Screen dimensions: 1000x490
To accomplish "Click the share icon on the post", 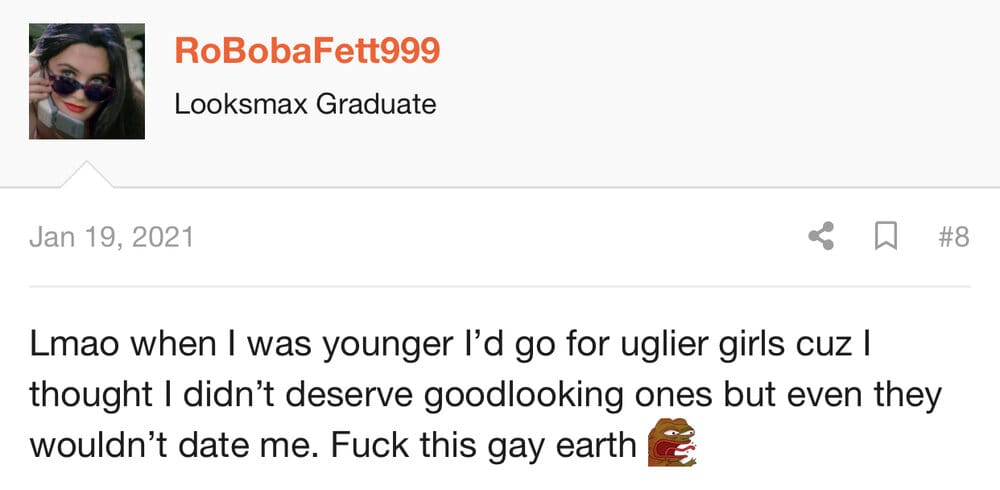I will click(x=821, y=237).
